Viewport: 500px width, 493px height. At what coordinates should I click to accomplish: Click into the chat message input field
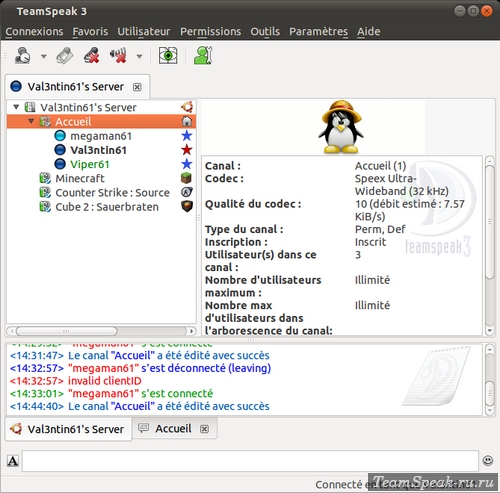point(250,461)
